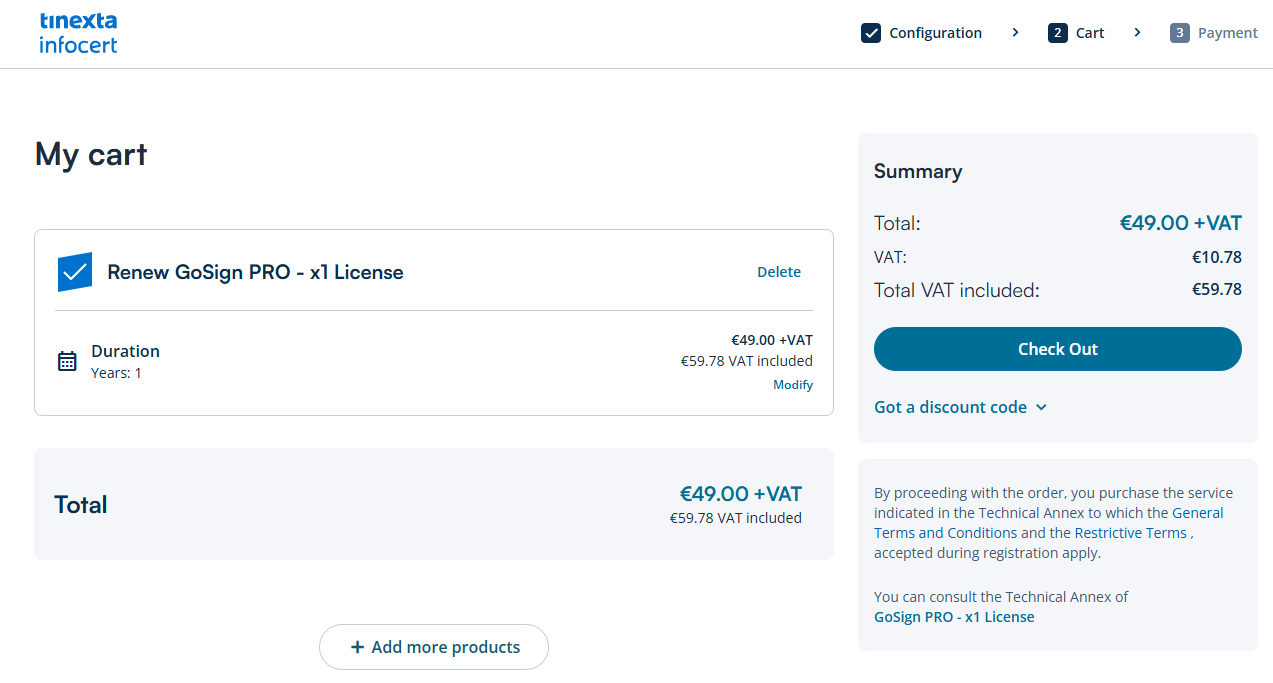Modify the license duration
This screenshot has width=1273, height=683.
pyautogui.click(x=793, y=385)
